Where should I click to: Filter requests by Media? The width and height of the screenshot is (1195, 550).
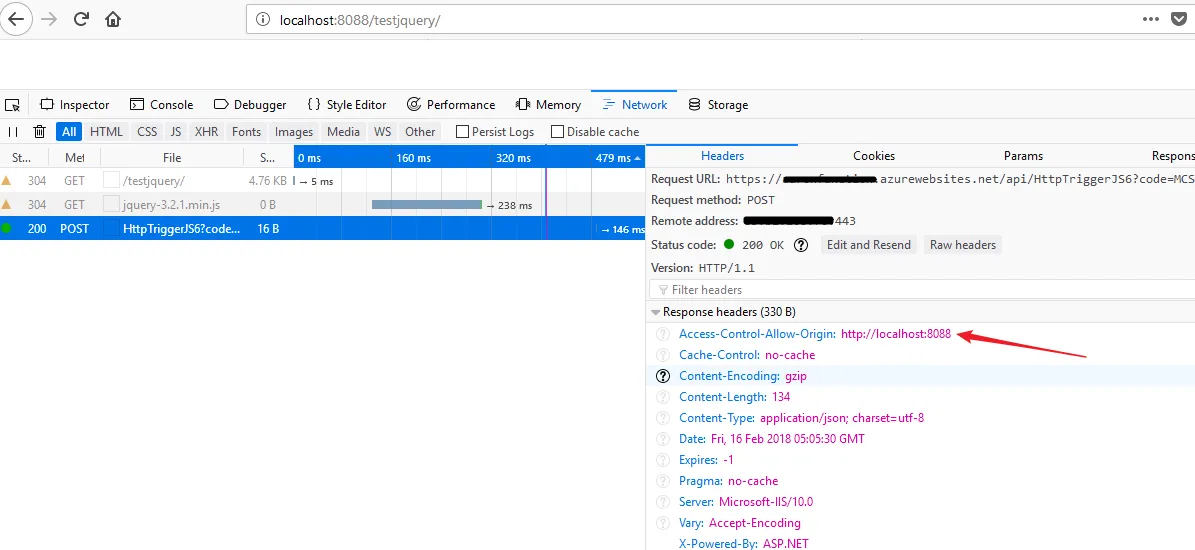tap(343, 132)
